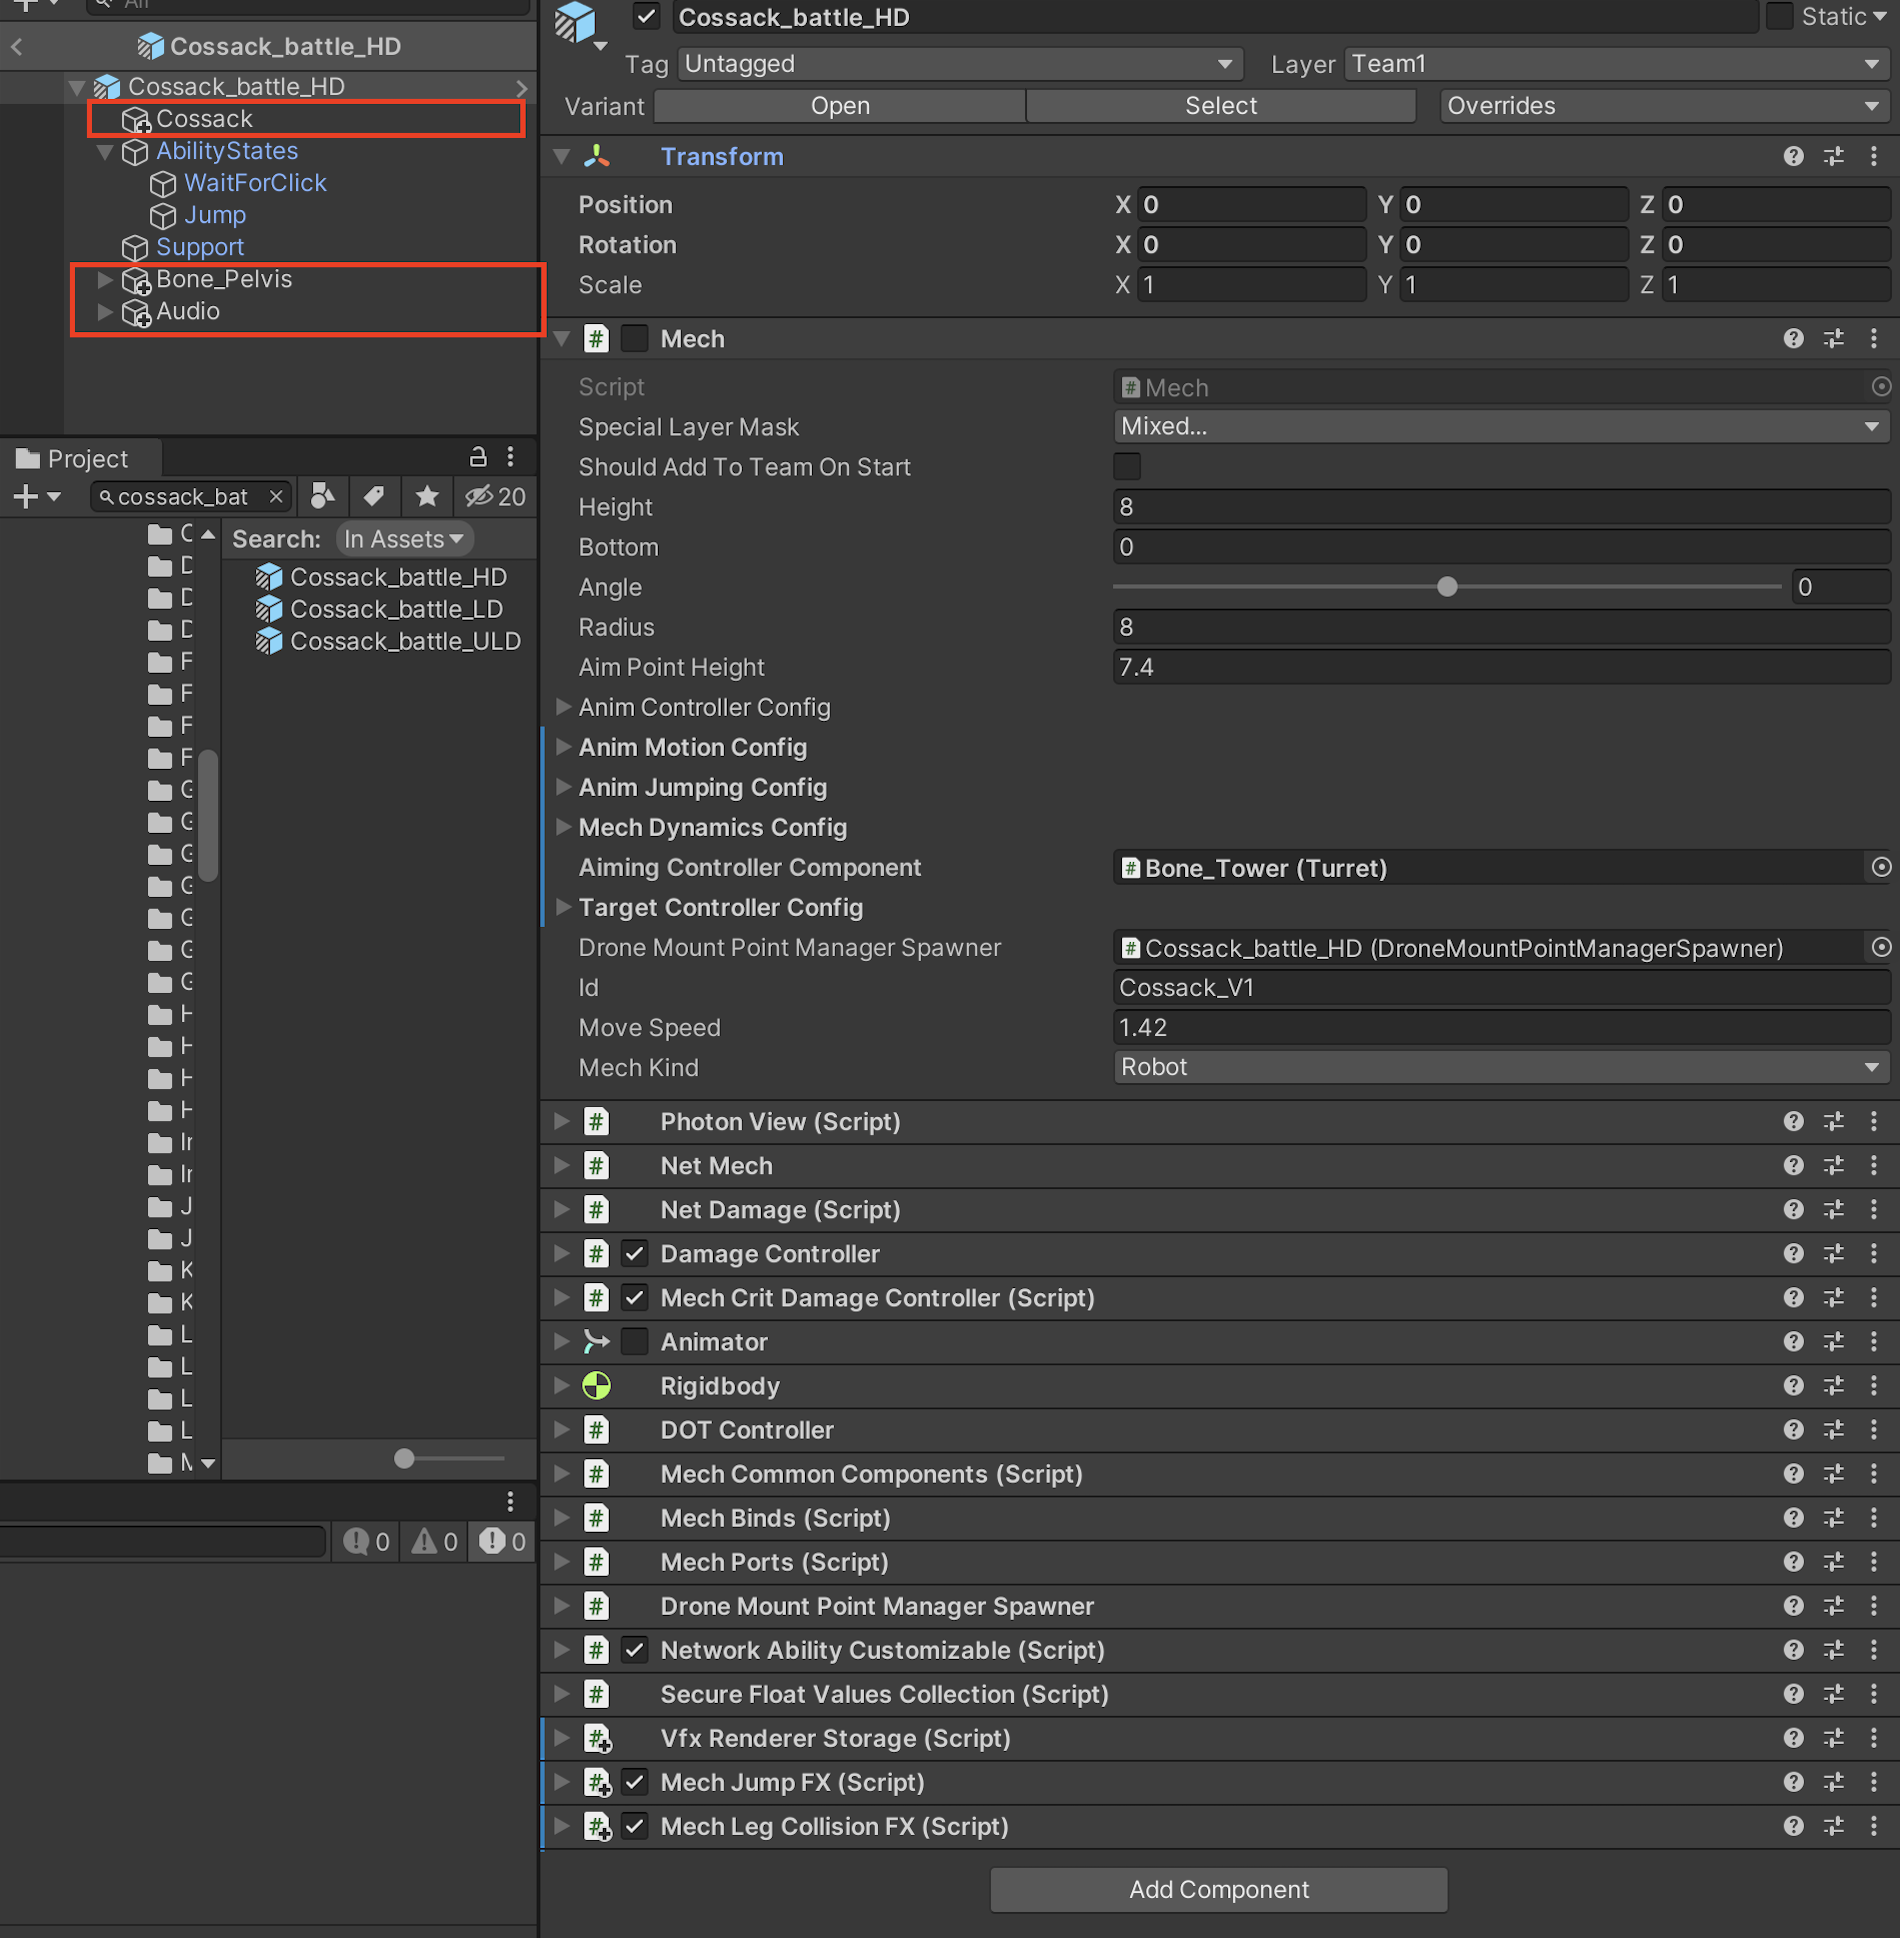Open the Mech Kind dropdown
Screen dimensions: 1900x1938
(1500, 1068)
